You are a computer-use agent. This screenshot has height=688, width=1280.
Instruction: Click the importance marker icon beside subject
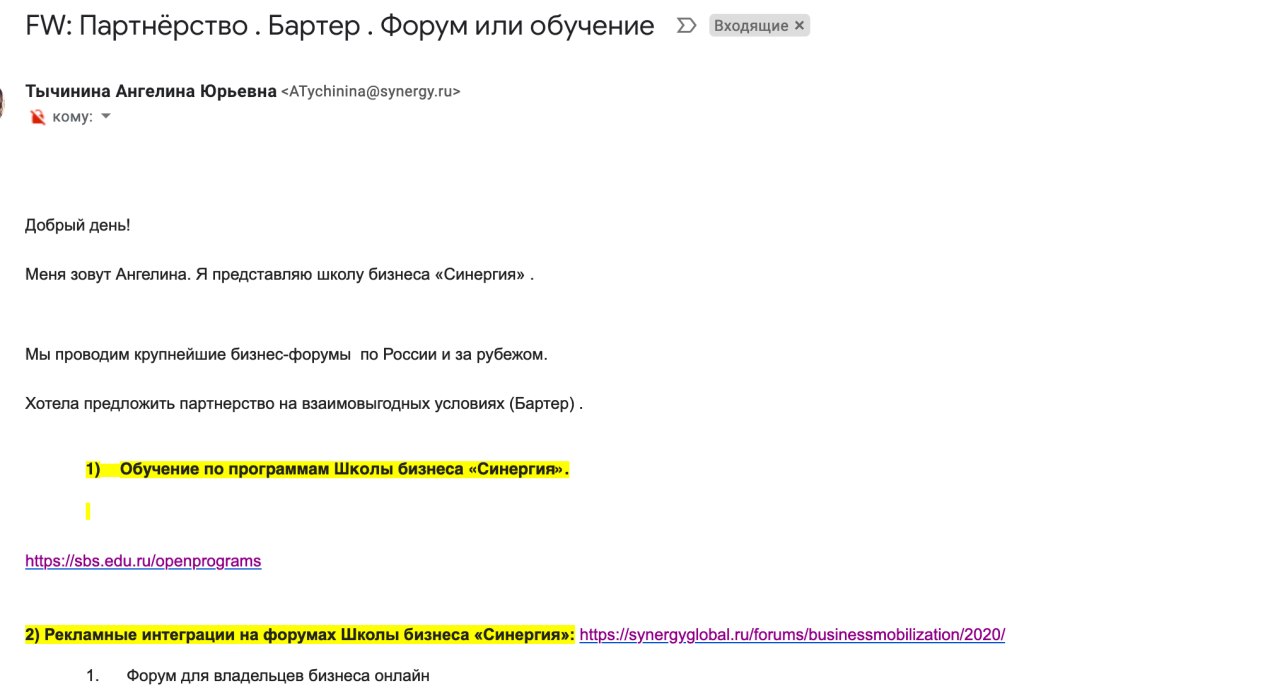tap(686, 26)
